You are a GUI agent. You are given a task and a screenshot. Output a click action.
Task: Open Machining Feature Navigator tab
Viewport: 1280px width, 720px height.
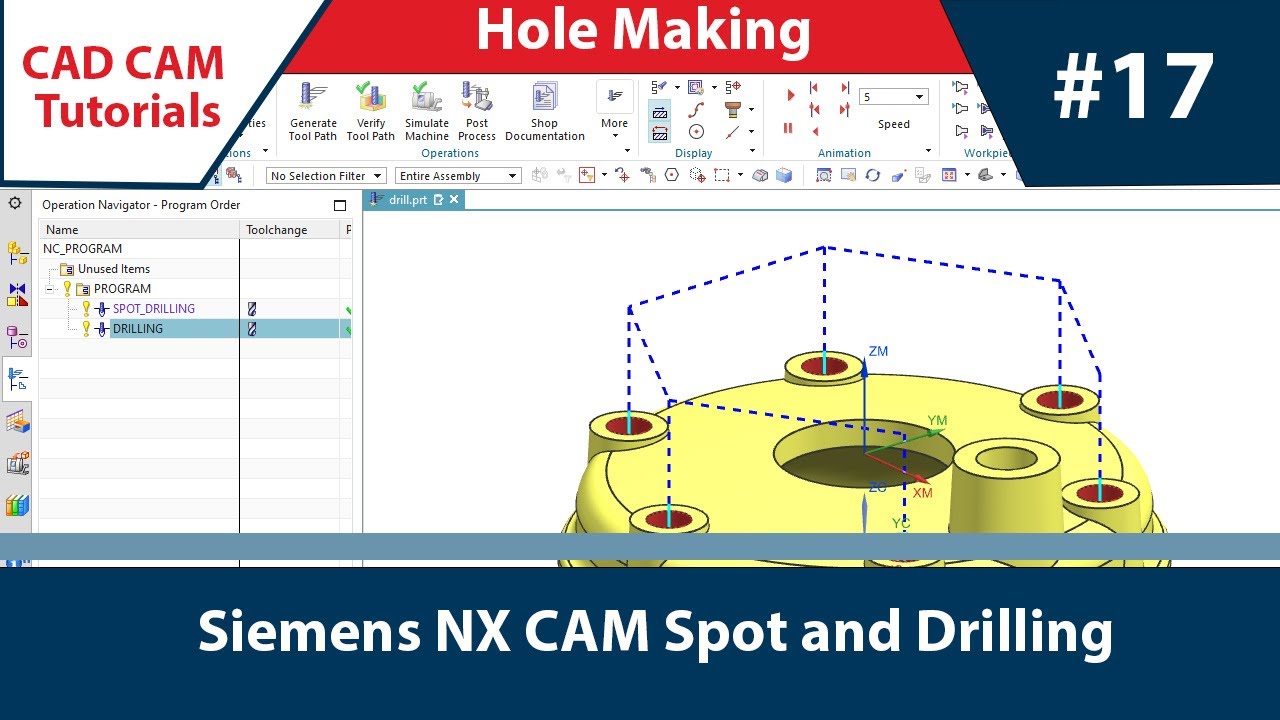point(17,422)
